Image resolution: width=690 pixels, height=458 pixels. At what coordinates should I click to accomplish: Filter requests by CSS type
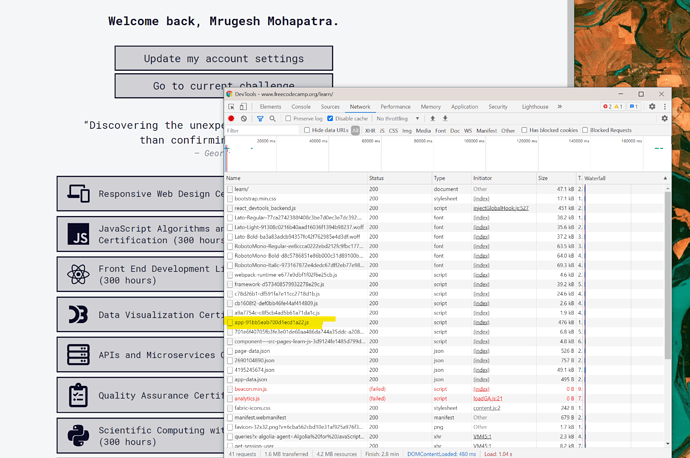point(393,131)
